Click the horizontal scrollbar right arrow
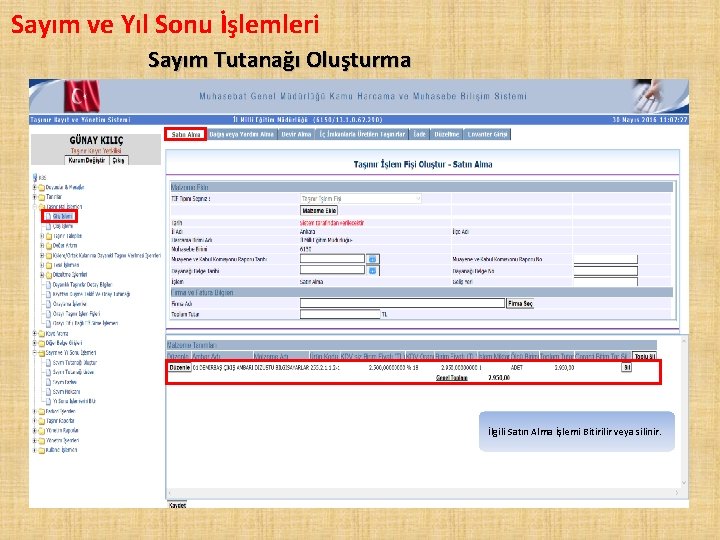 677,493
